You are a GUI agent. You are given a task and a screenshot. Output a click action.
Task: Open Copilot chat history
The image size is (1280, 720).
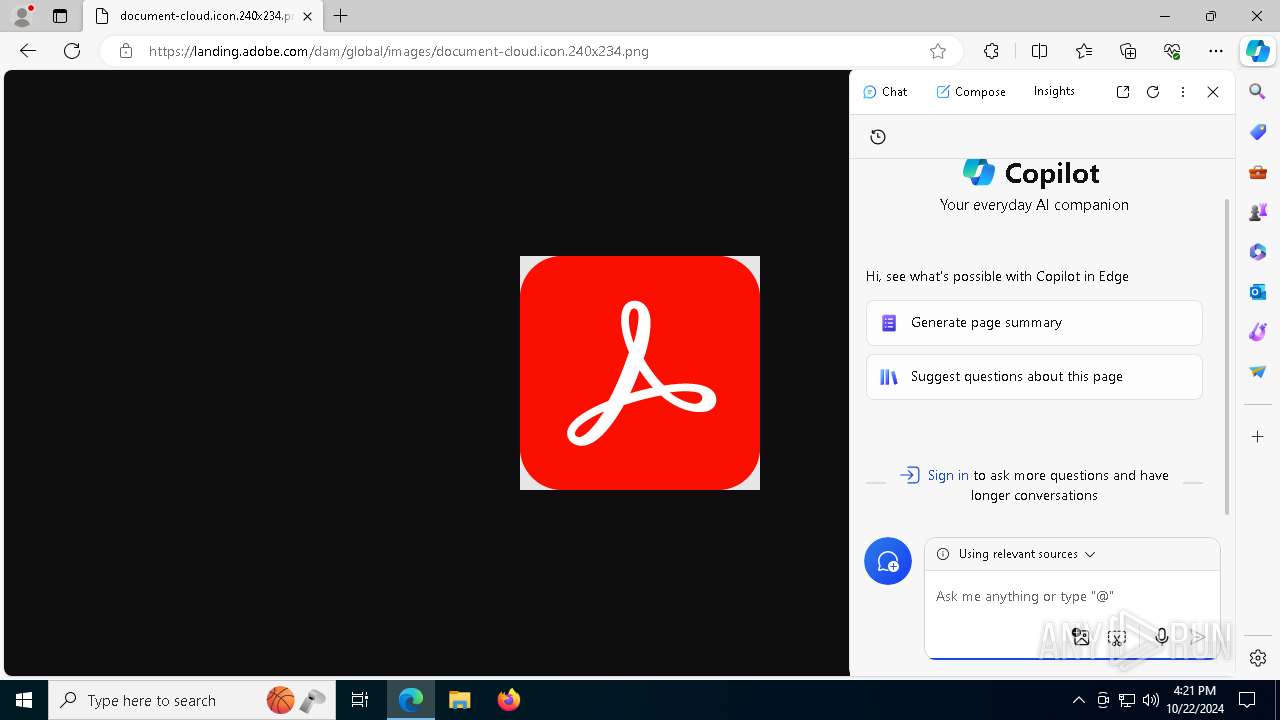pyautogui.click(x=878, y=137)
